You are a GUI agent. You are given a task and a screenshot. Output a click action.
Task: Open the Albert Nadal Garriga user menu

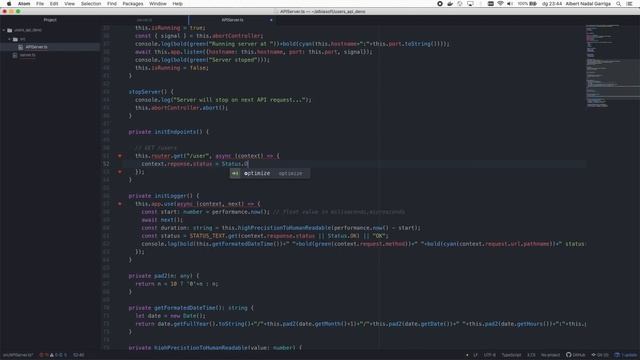588,4
